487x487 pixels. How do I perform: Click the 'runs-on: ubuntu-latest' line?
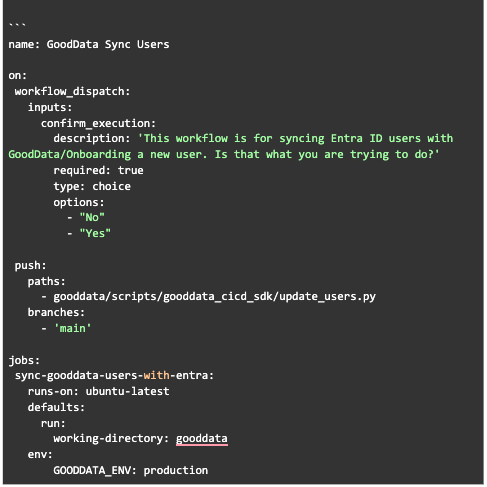click(x=98, y=391)
